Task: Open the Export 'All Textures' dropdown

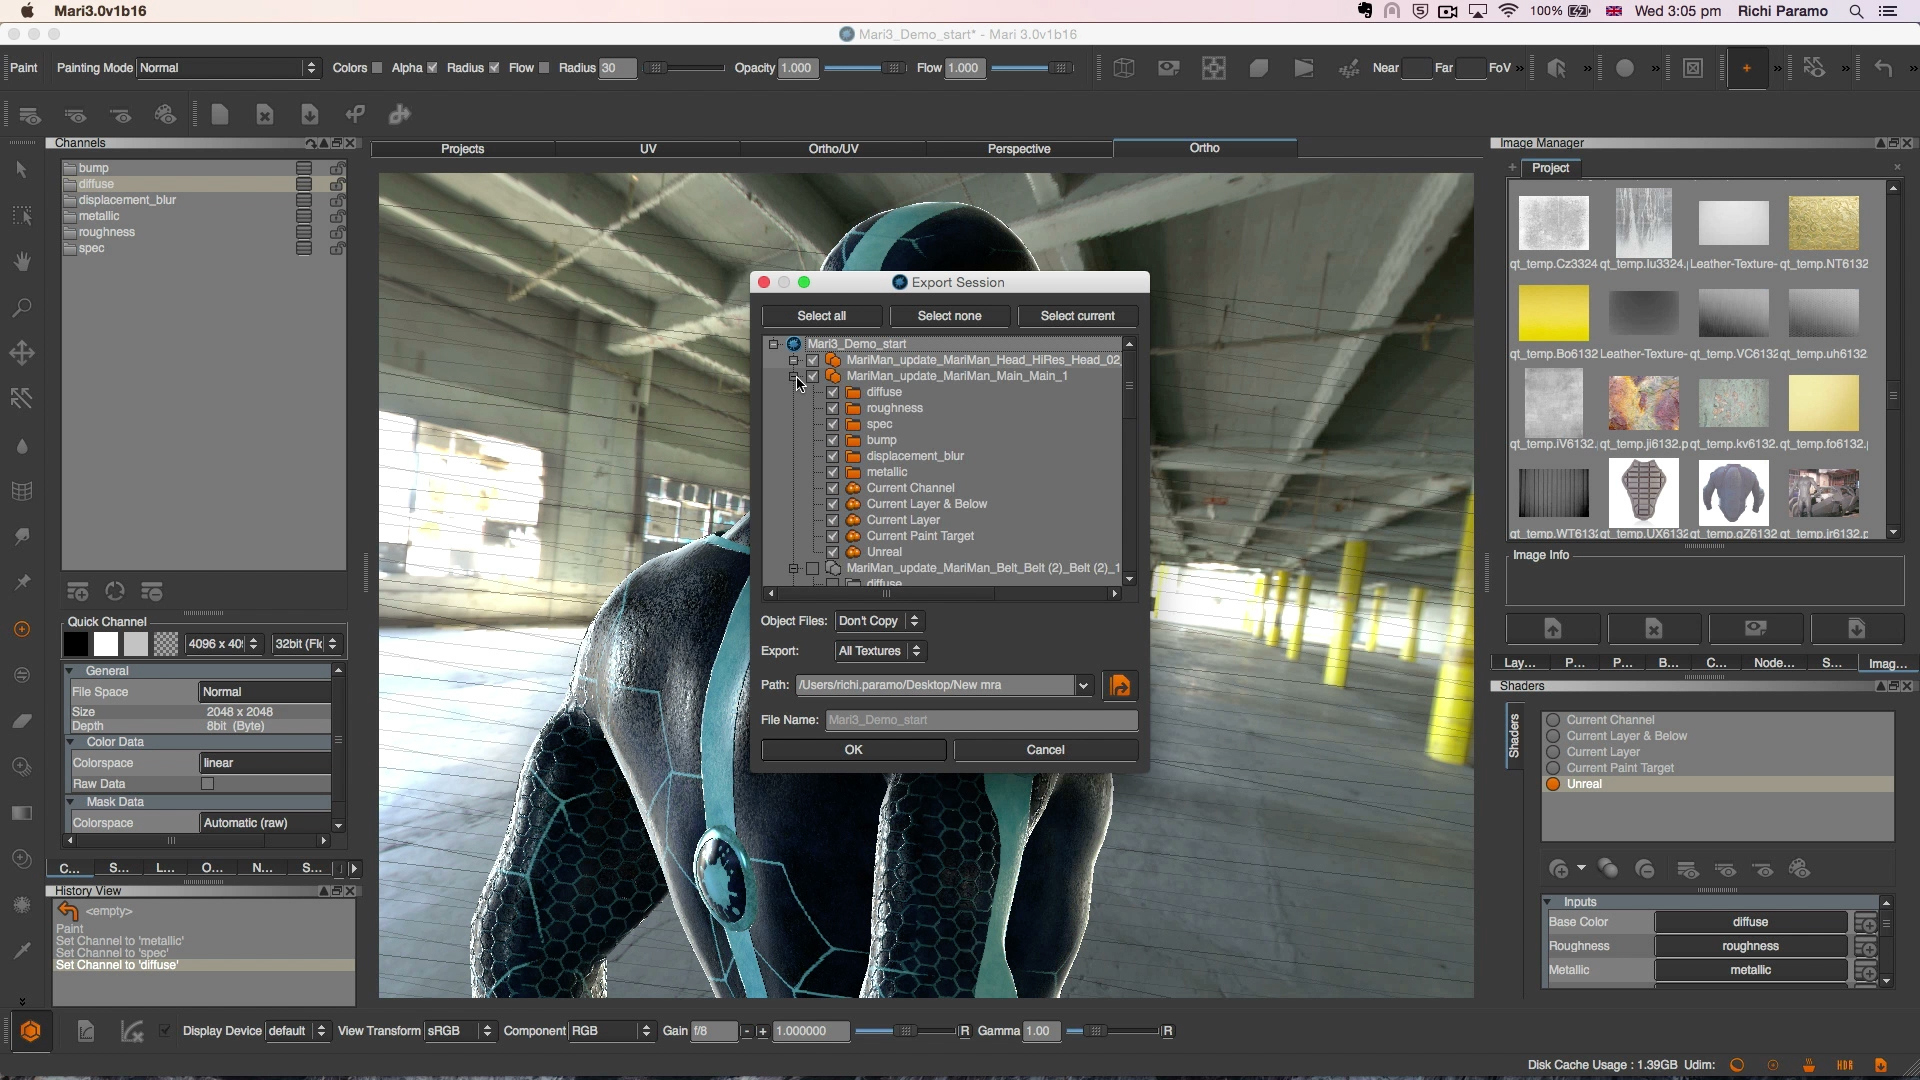Action: (x=879, y=651)
